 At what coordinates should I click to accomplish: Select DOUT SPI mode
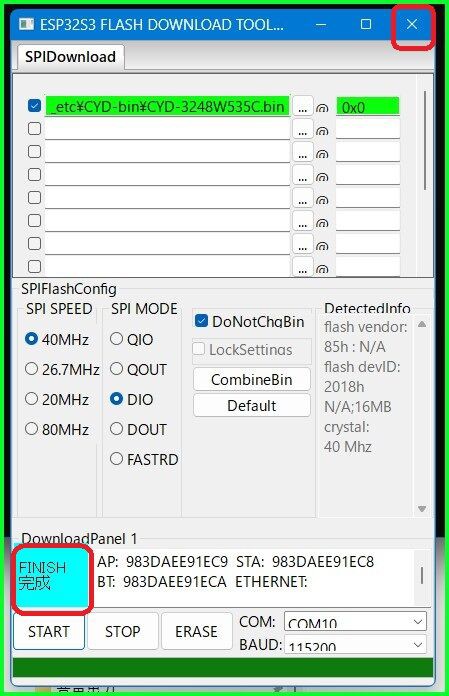pyautogui.click(x=138, y=429)
